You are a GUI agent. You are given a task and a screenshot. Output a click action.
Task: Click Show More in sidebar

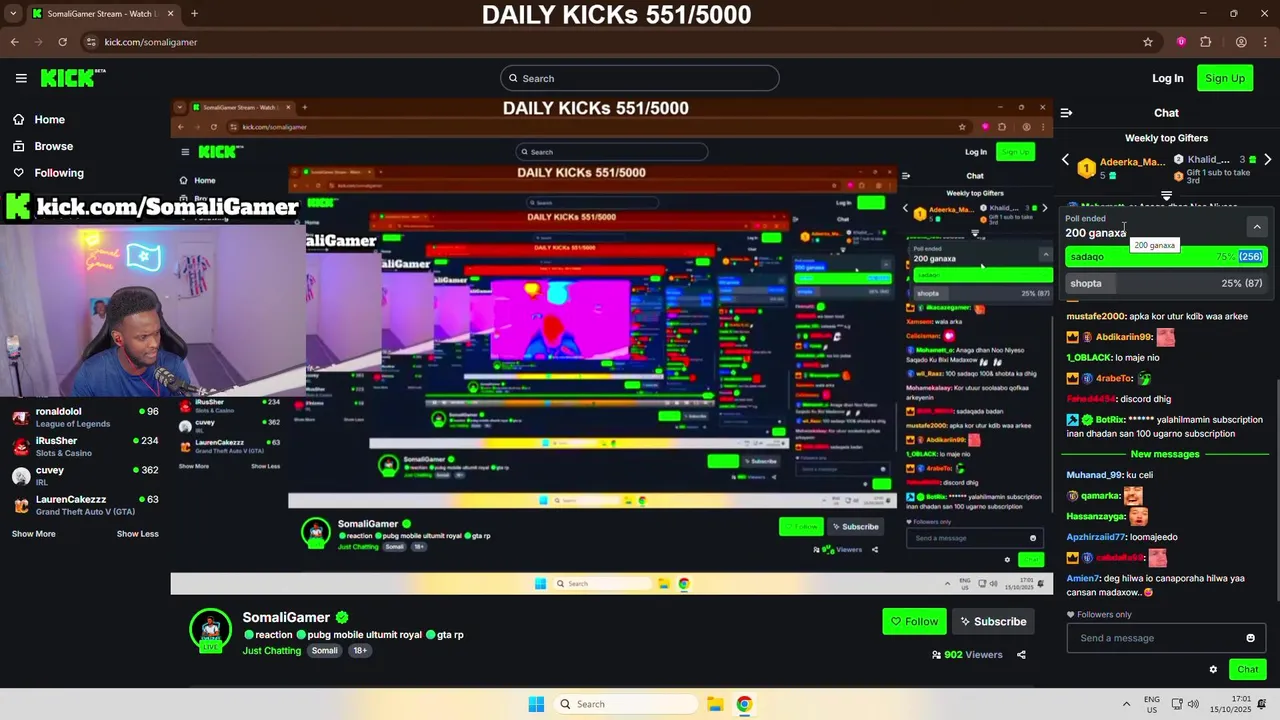[33, 534]
